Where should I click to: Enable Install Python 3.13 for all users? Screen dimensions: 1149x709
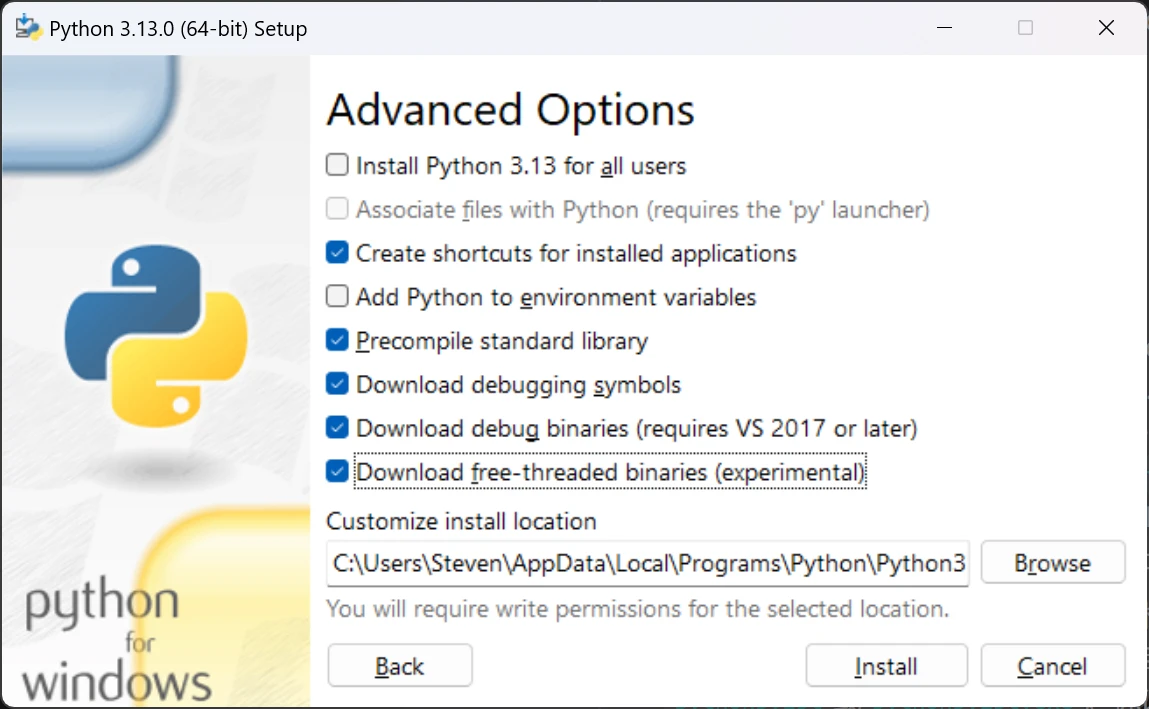pos(338,165)
